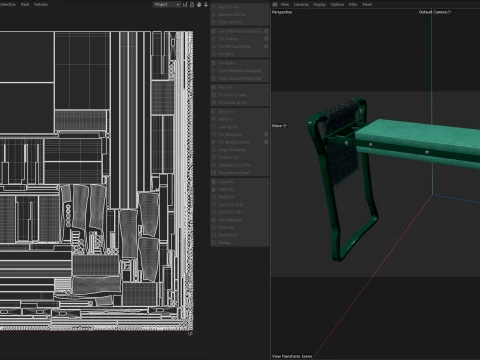Screen dimensions: 480x360
Task: Click the 1,0 coordinate label under UV grid
Action: tap(190, 334)
